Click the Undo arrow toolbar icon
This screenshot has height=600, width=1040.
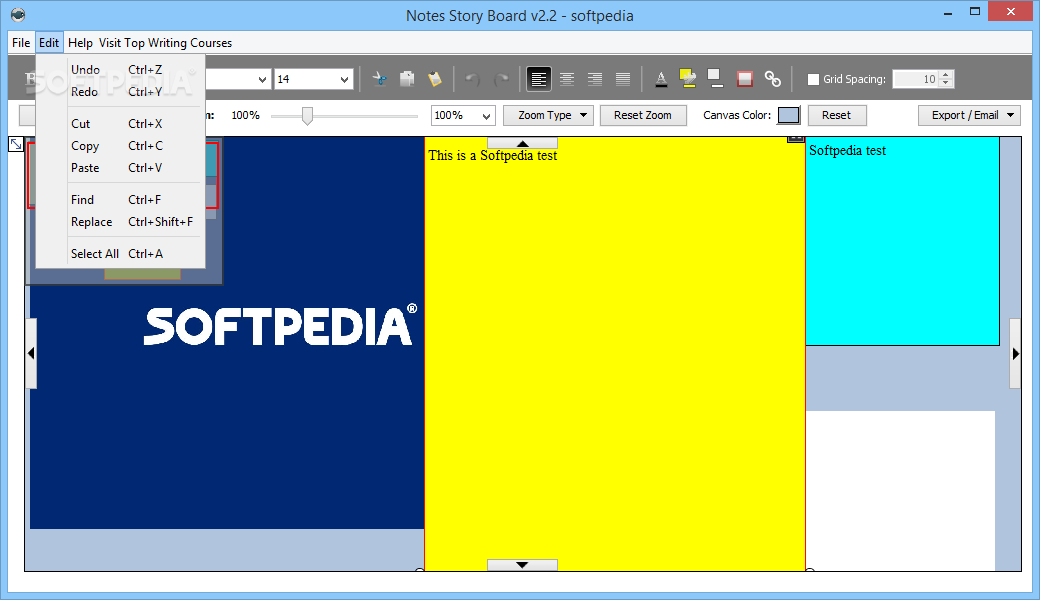[x=472, y=79]
